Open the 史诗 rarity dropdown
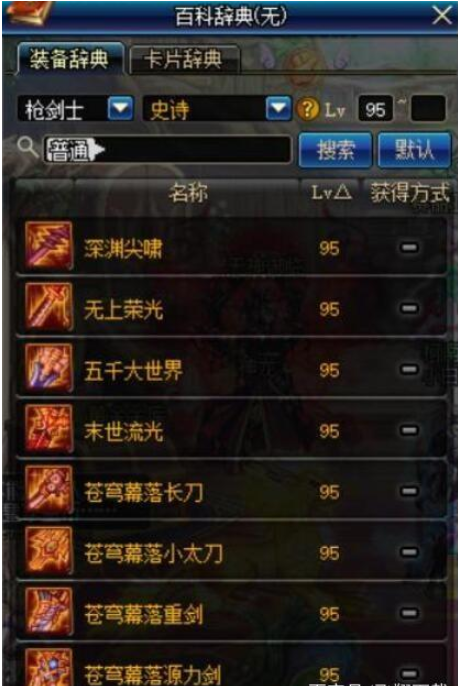 (279, 108)
